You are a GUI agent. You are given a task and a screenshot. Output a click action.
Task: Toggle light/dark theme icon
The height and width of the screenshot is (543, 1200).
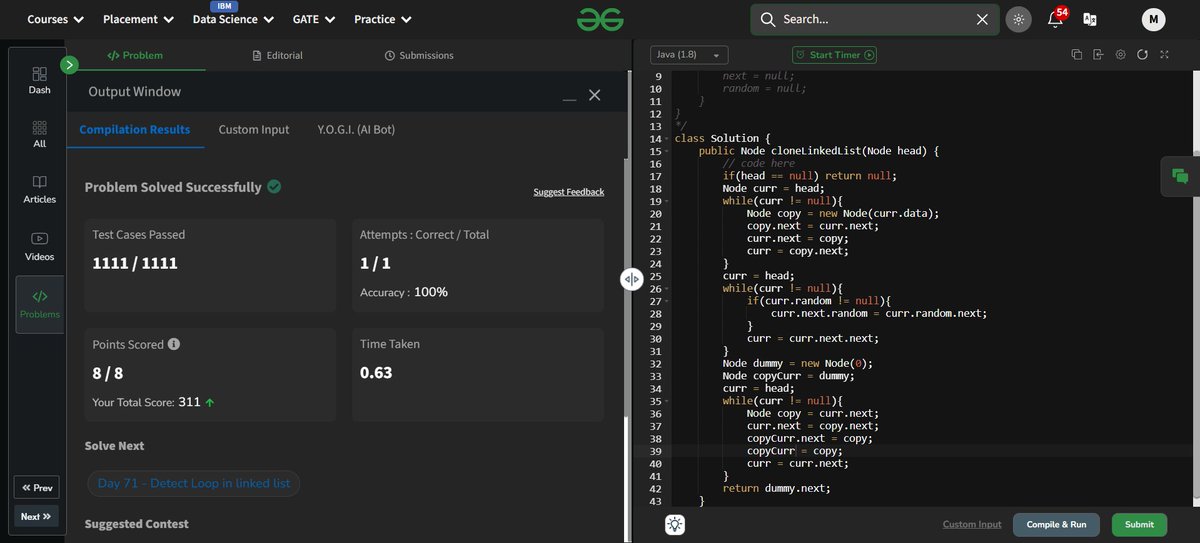click(1019, 19)
